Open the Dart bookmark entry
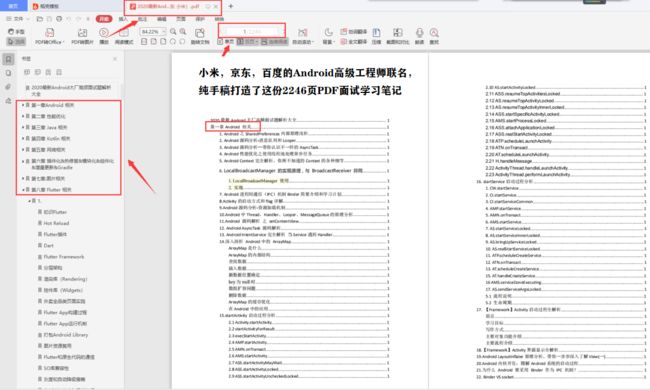This screenshot has height=390, width=650. (x=49, y=245)
